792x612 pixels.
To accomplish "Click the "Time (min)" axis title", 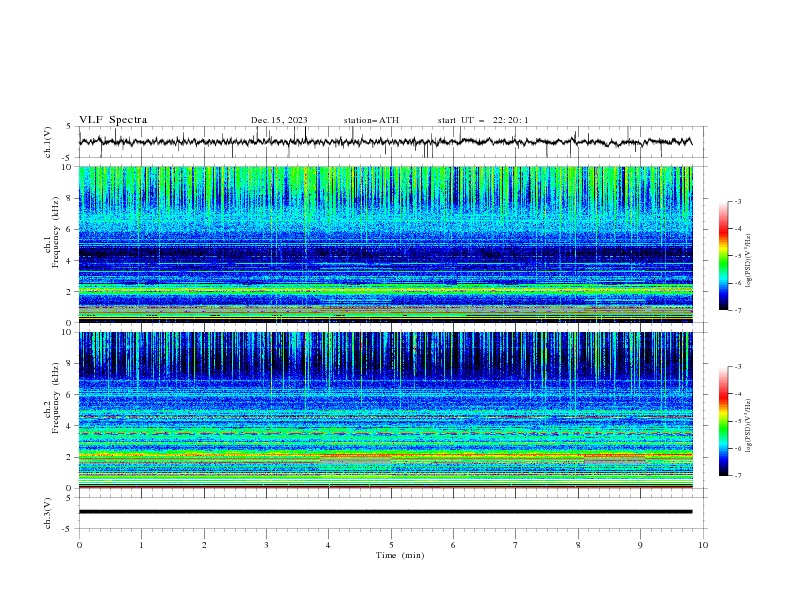I will (400, 555).
